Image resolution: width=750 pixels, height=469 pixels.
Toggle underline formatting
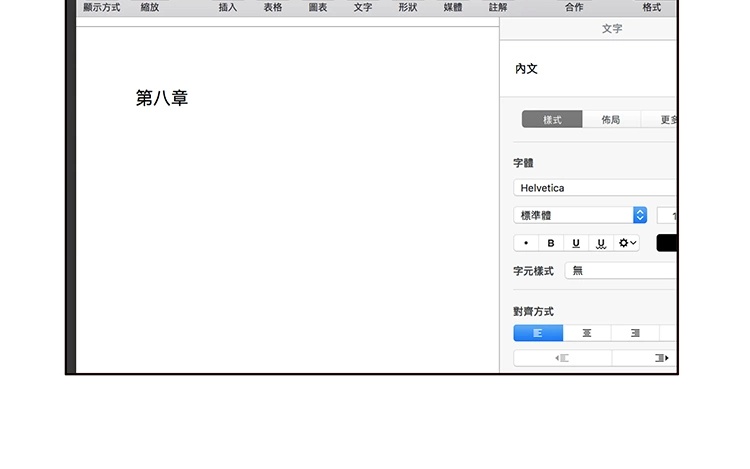(576, 243)
